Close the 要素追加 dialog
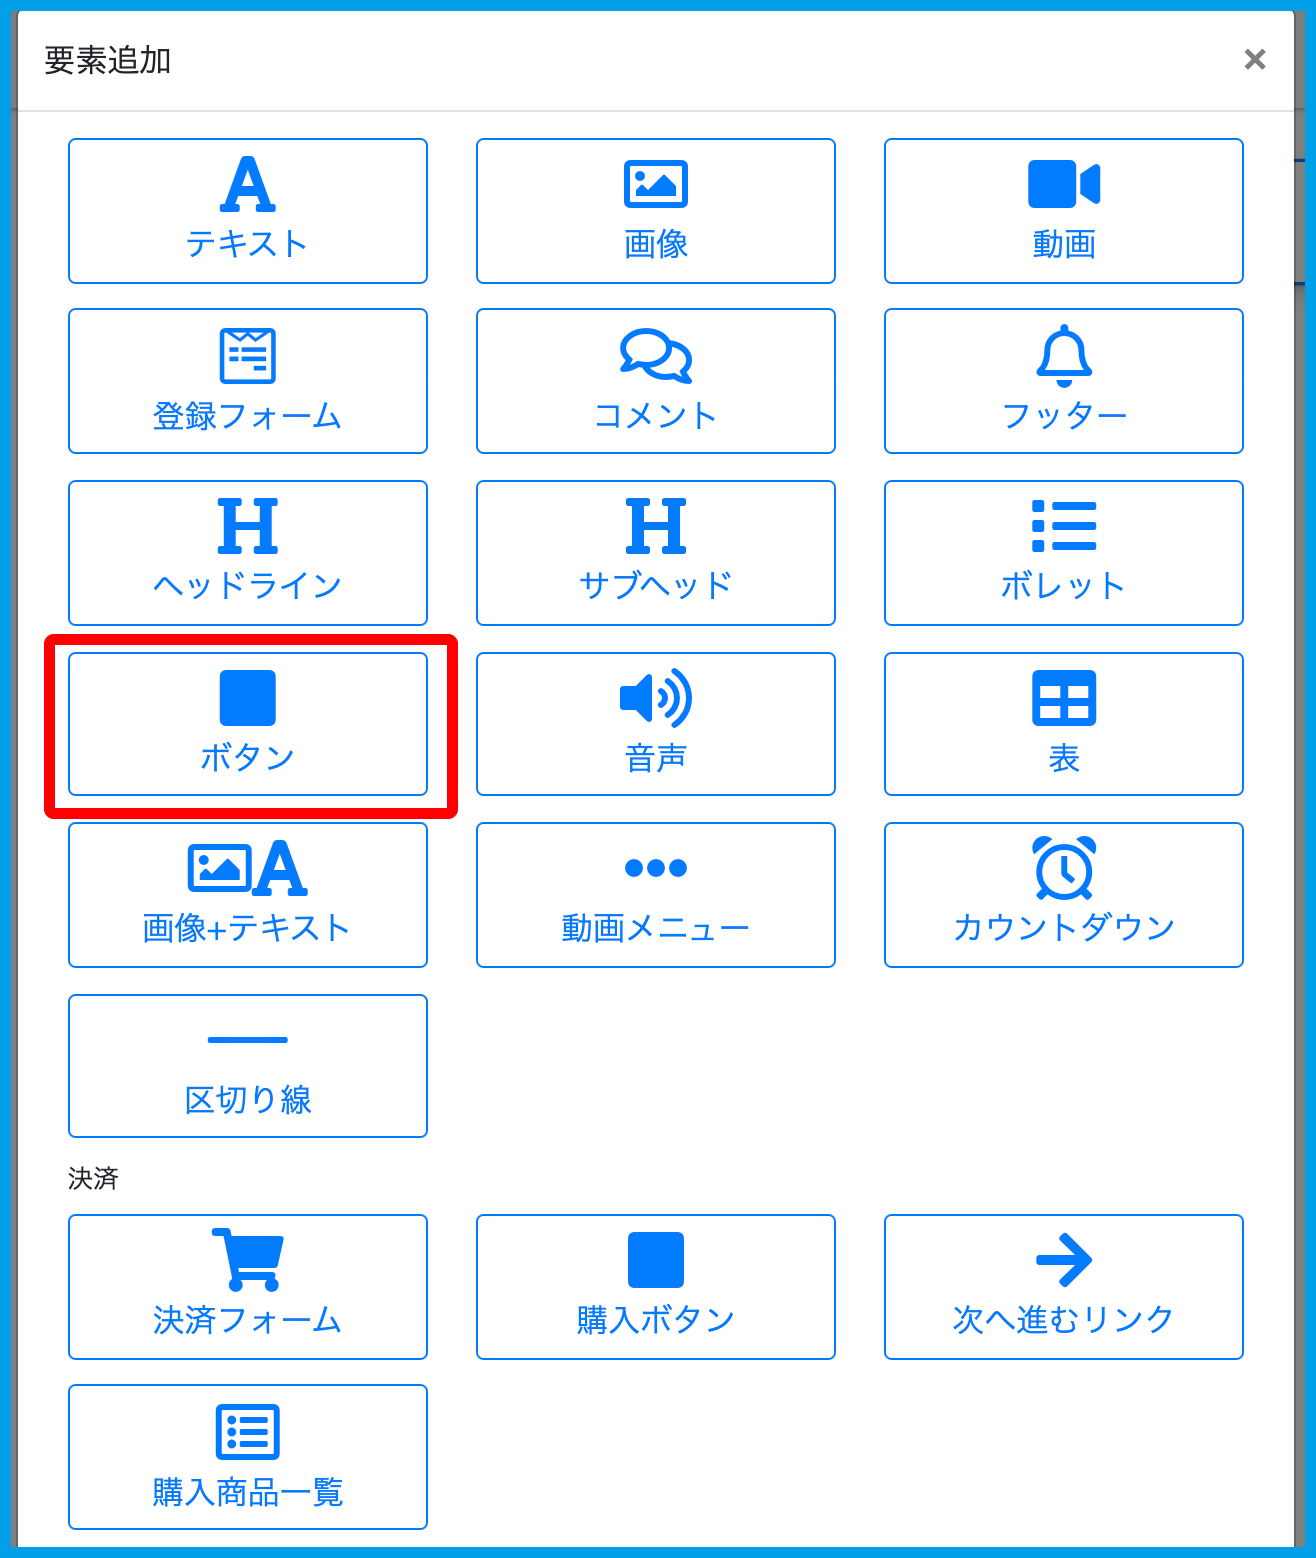This screenshot has height=1558, width=1316. point(1254,60)
